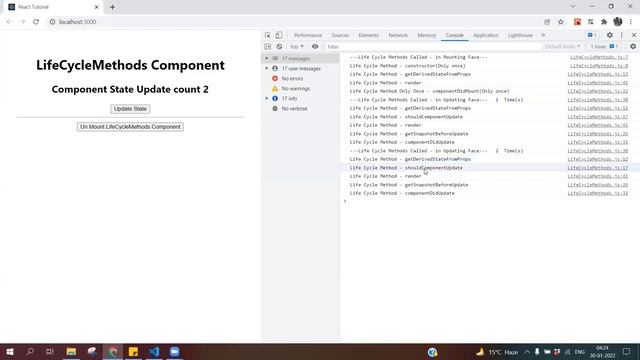Toggle the device toolbar icon
Viewport: 640px width, 360px height.
coord(279,35)
